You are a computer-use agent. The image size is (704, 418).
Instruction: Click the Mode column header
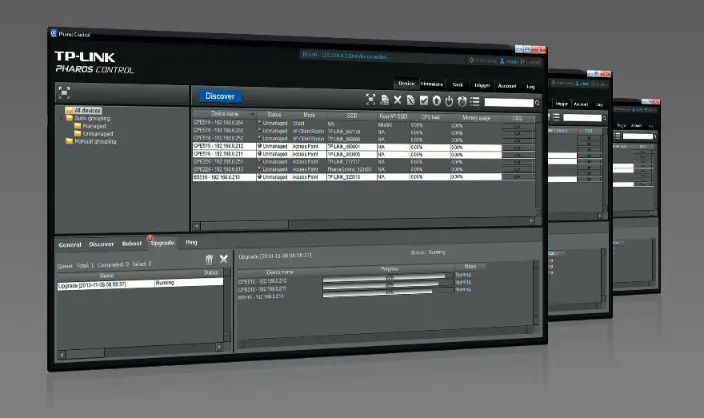coord(309,115)
